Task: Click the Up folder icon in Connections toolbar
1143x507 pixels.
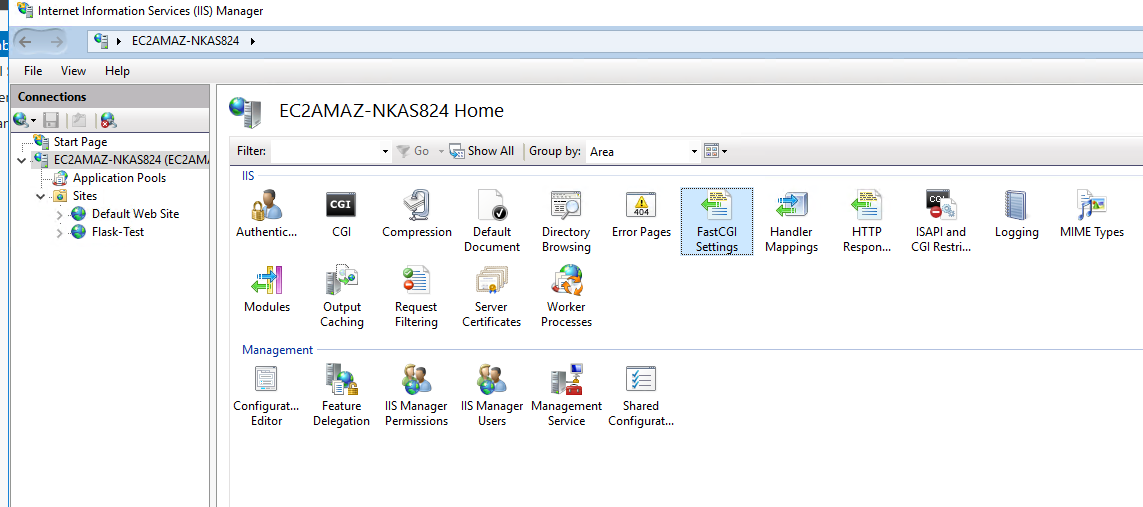Action: pos(79,120)
